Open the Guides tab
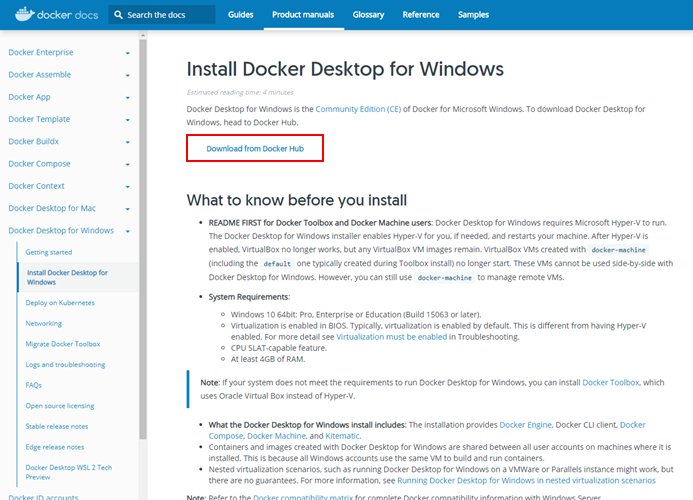 click(x=240, y=15)
